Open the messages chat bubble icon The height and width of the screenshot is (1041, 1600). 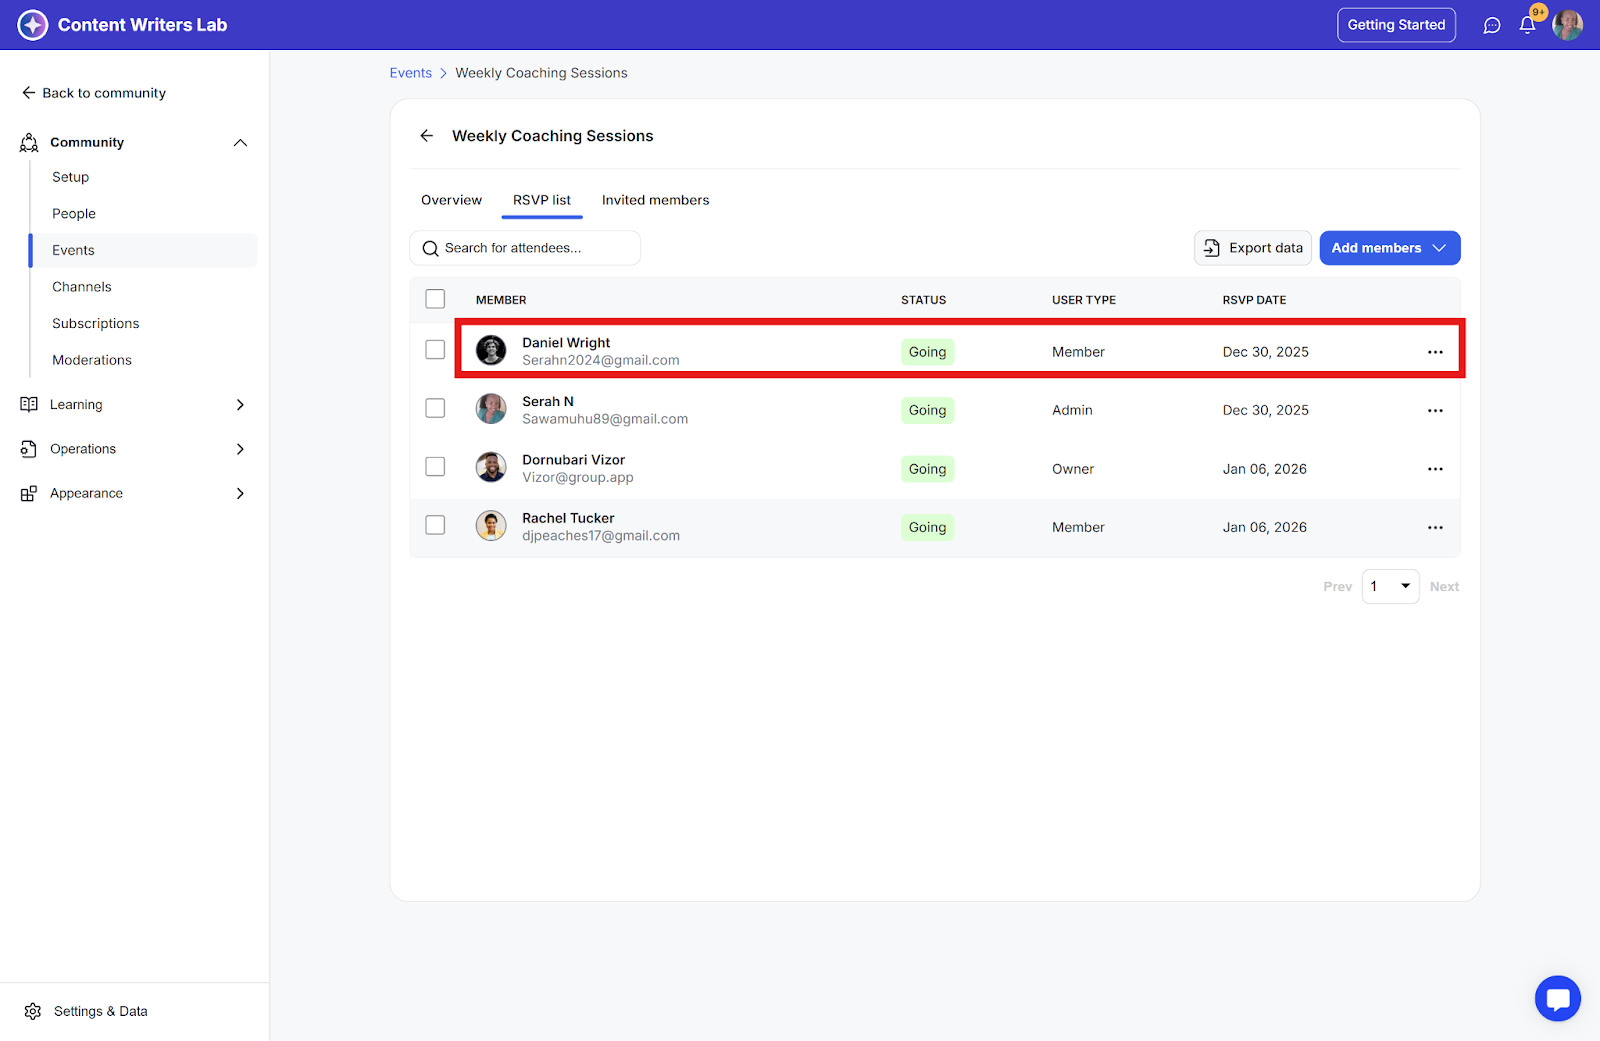1491,25
